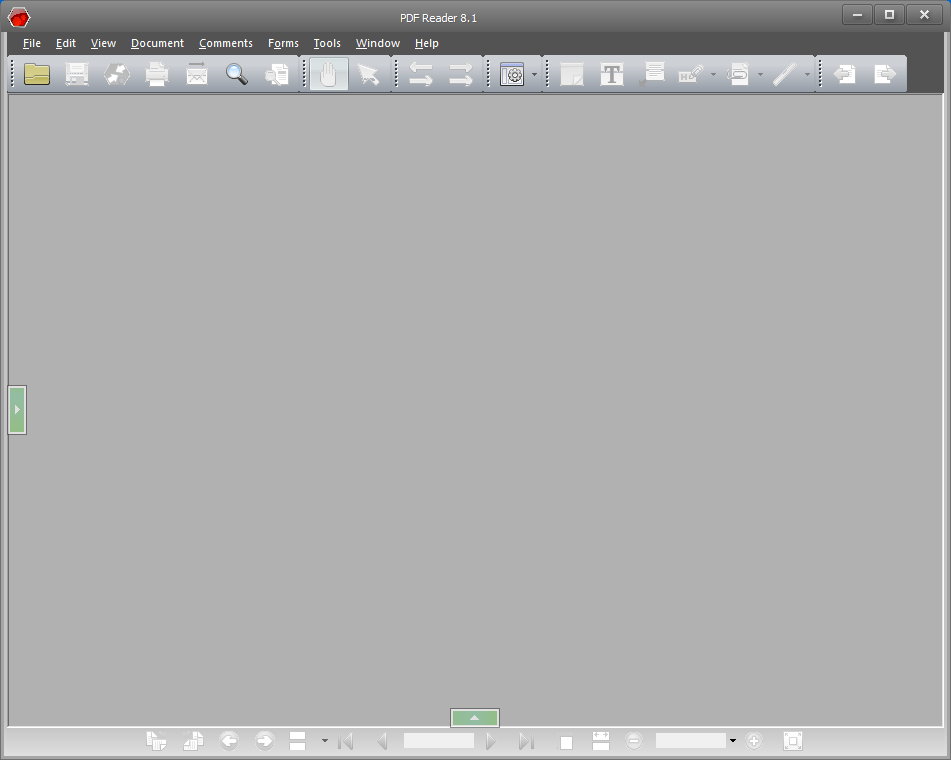Collapse the bottom toolbar with green arrow

tap(474, 717)
